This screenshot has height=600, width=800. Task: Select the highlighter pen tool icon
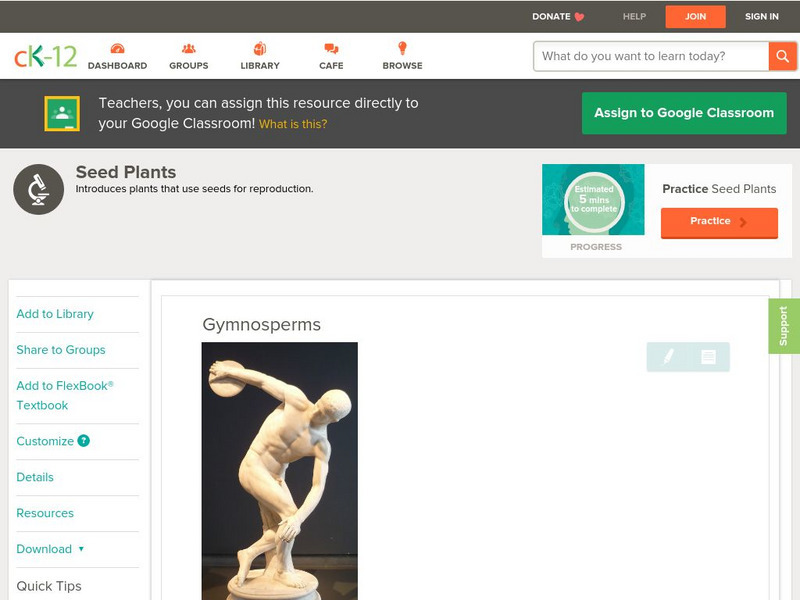668,356
